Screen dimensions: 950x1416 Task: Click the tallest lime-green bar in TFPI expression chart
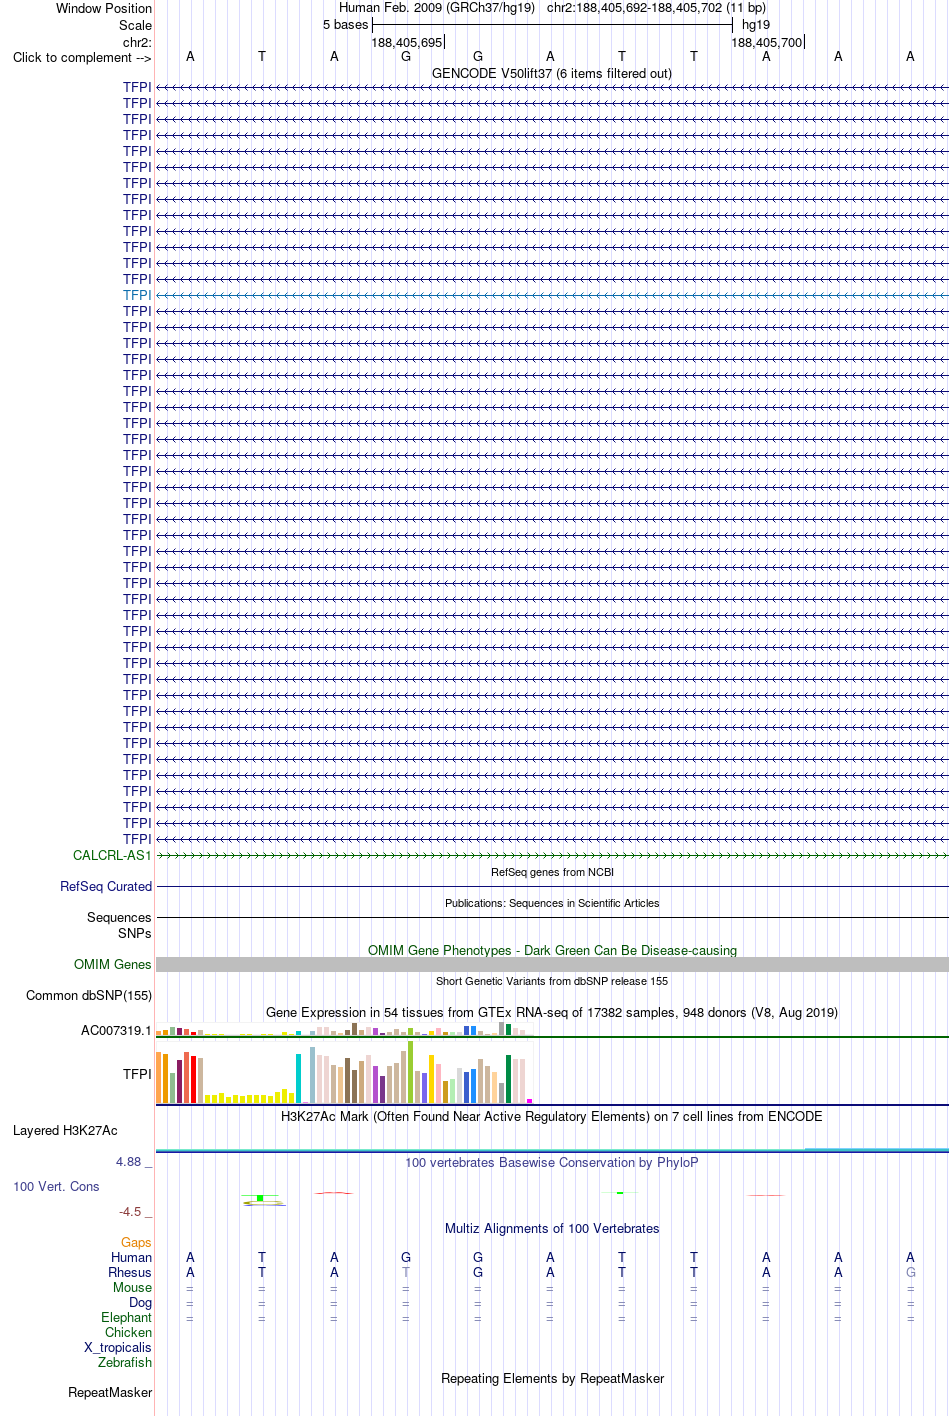411,1072
